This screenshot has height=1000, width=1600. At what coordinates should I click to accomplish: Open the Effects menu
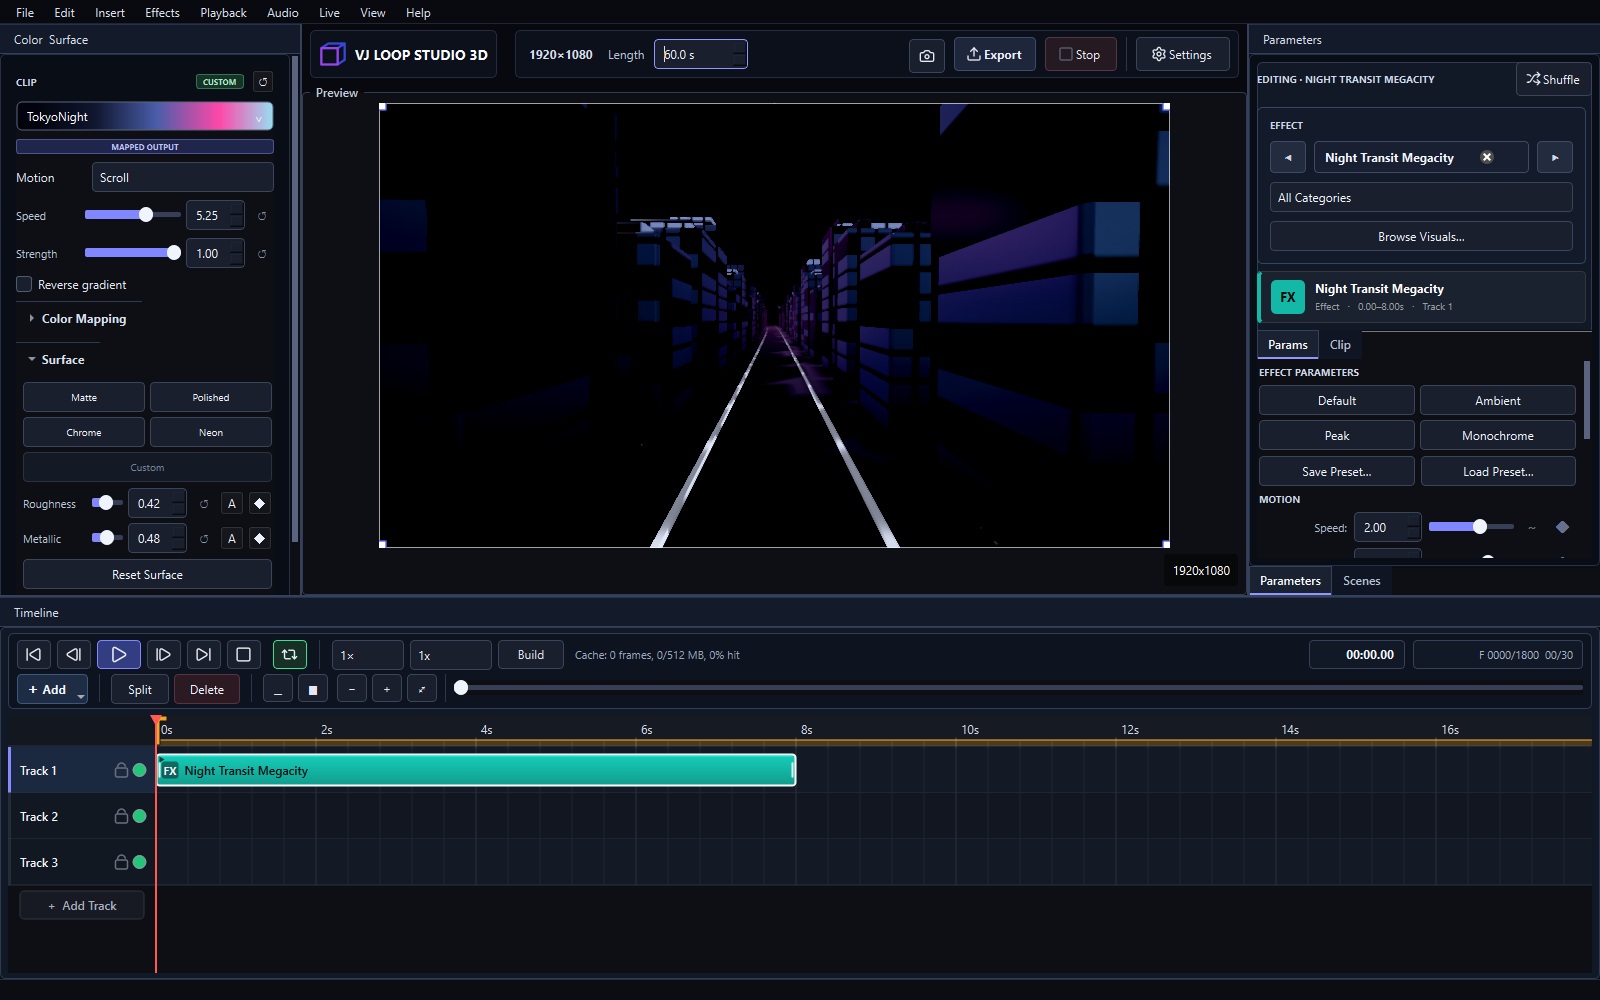[x=162, y=12]
